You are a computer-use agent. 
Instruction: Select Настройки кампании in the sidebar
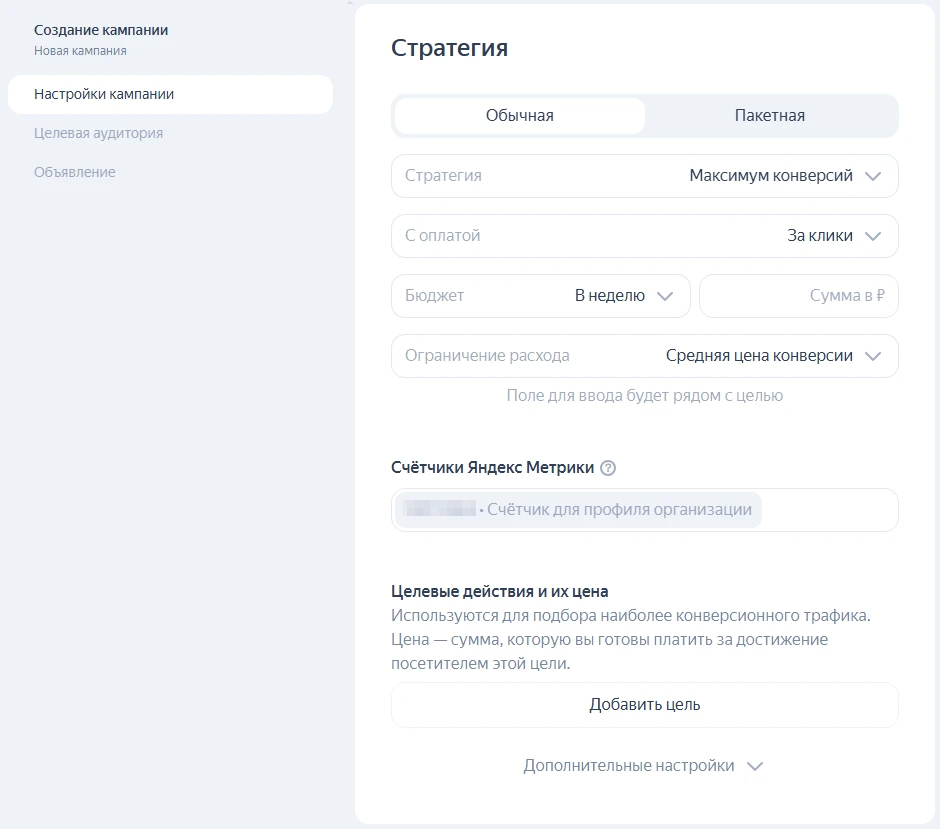(x=104, y=94)
